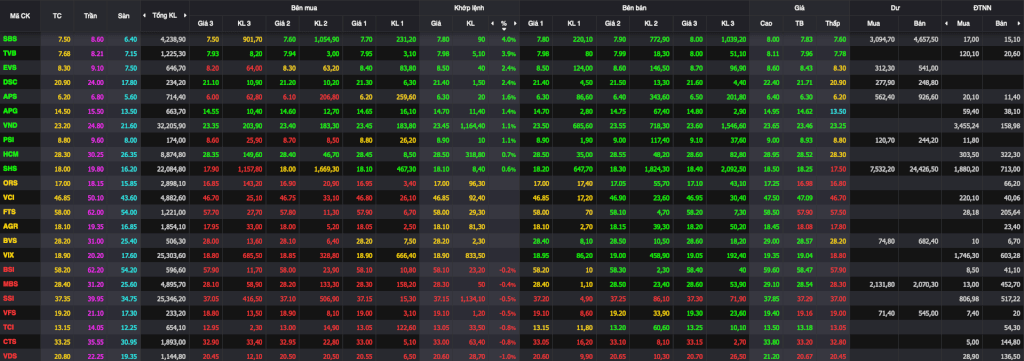Image resolution: width=1024 pixels, height=361 pixels.
Task: Click the left arrow beside the % column
Action: click(492, 24)
